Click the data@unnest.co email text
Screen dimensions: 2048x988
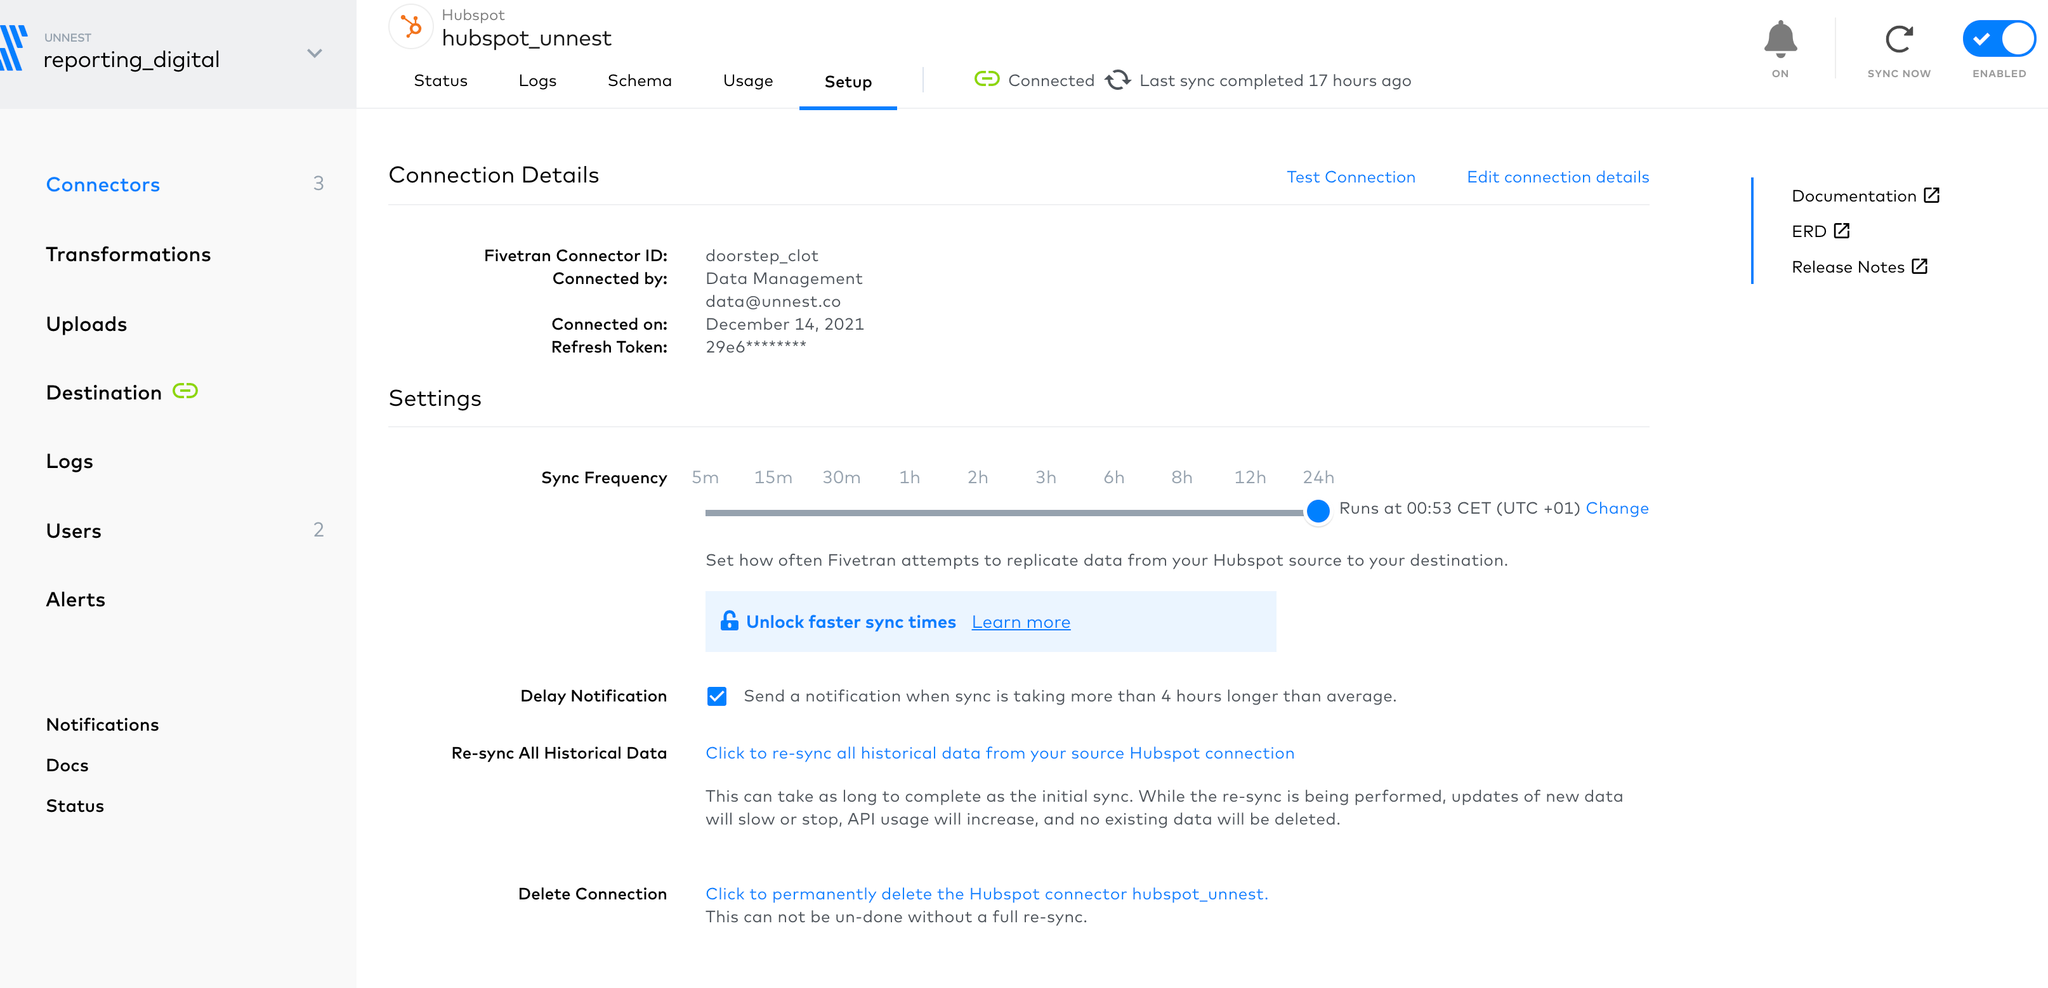773,301
